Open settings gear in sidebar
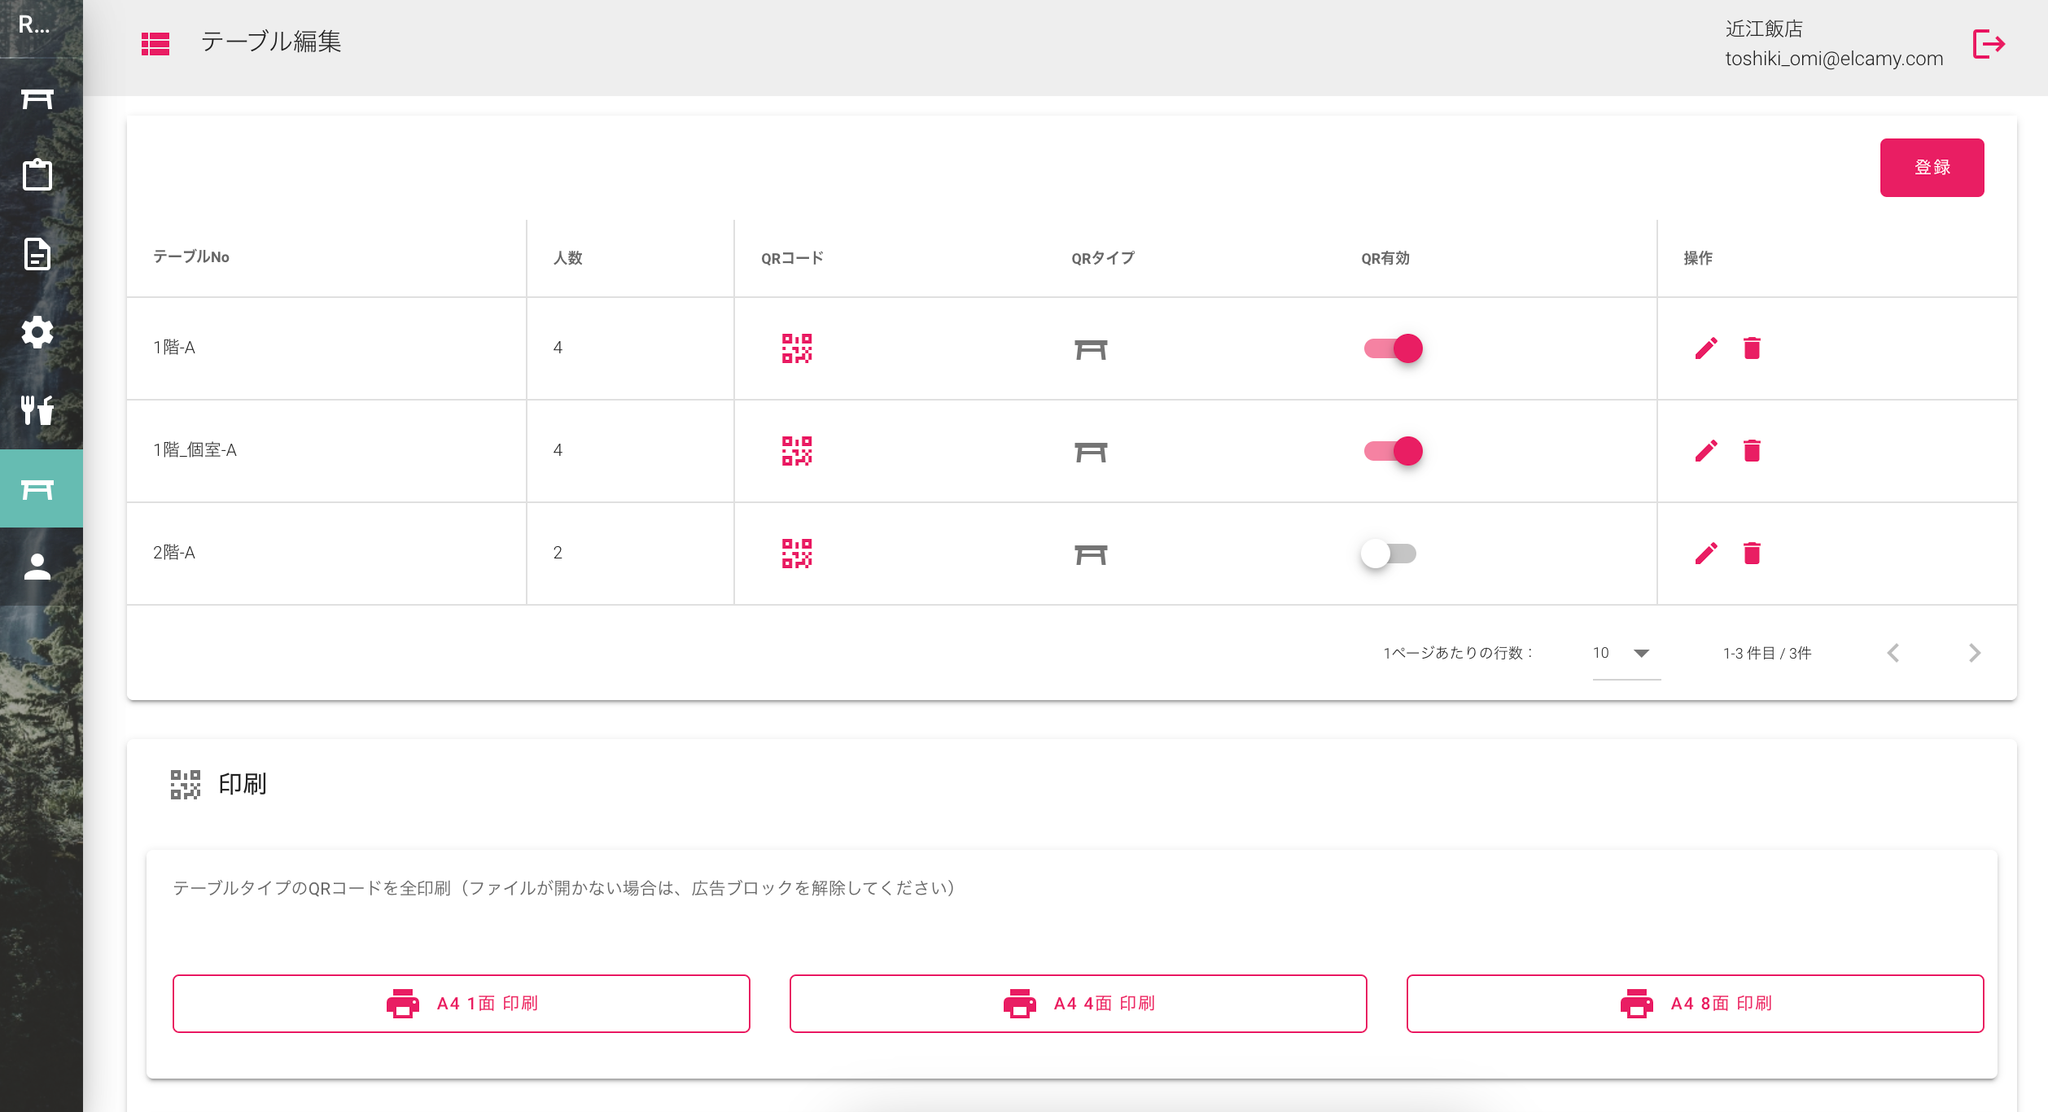Screen dimensions: 2048x1112 click(x=38, y=332)
